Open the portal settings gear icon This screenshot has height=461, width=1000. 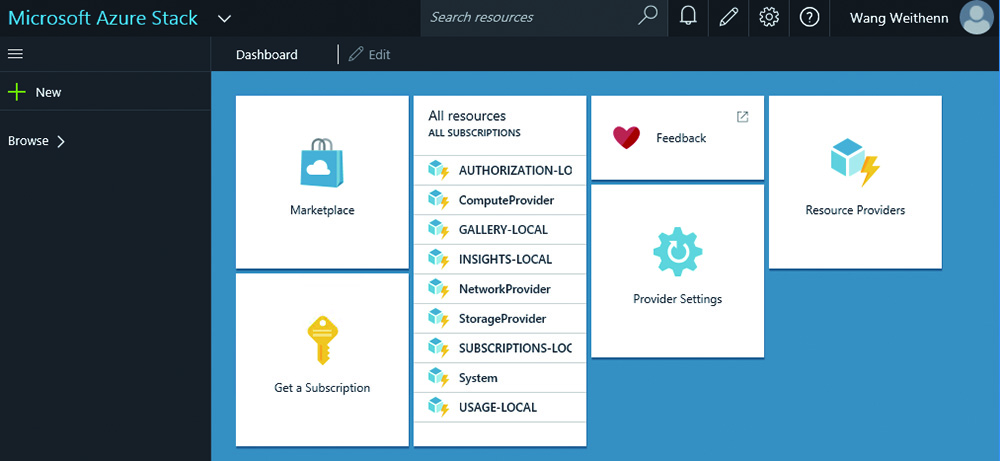tap(769, 17)
